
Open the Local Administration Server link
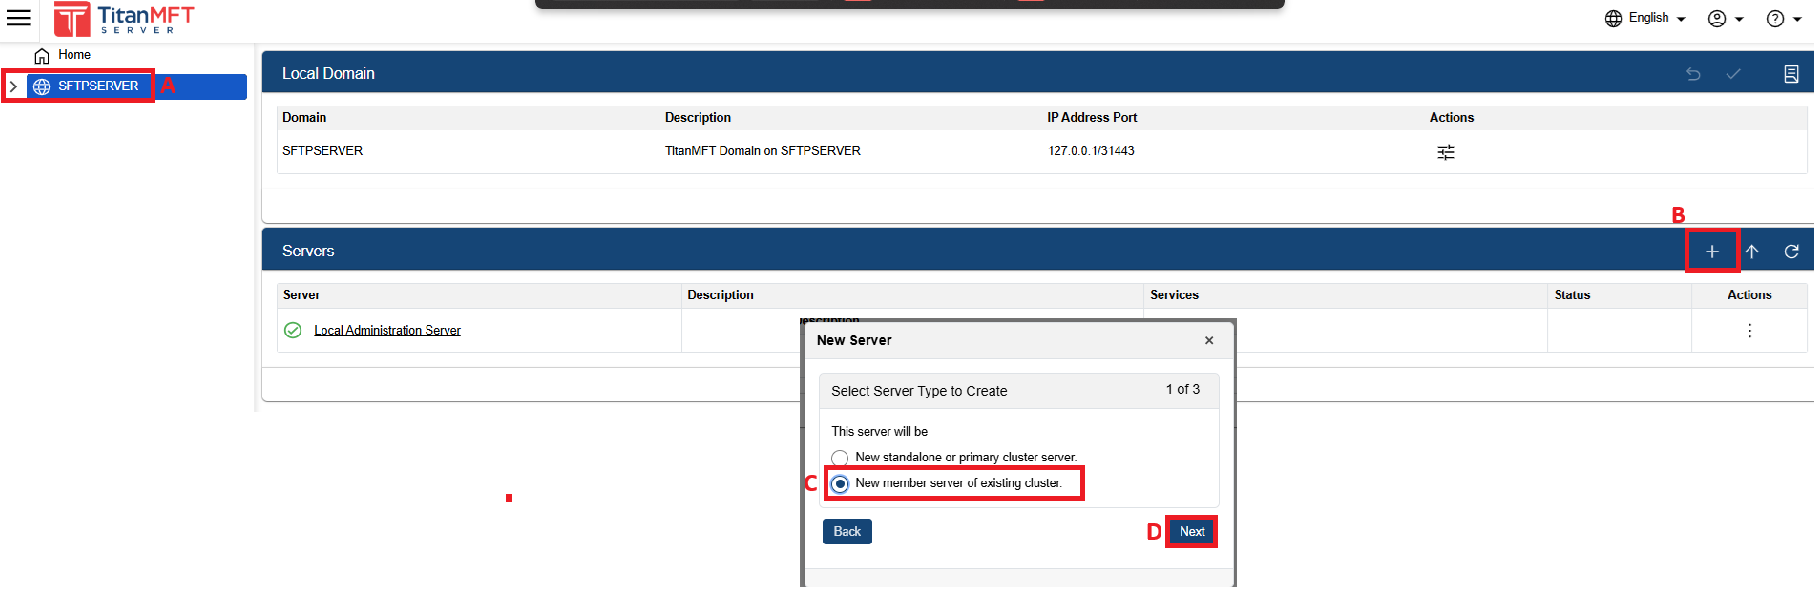point(387,330)
